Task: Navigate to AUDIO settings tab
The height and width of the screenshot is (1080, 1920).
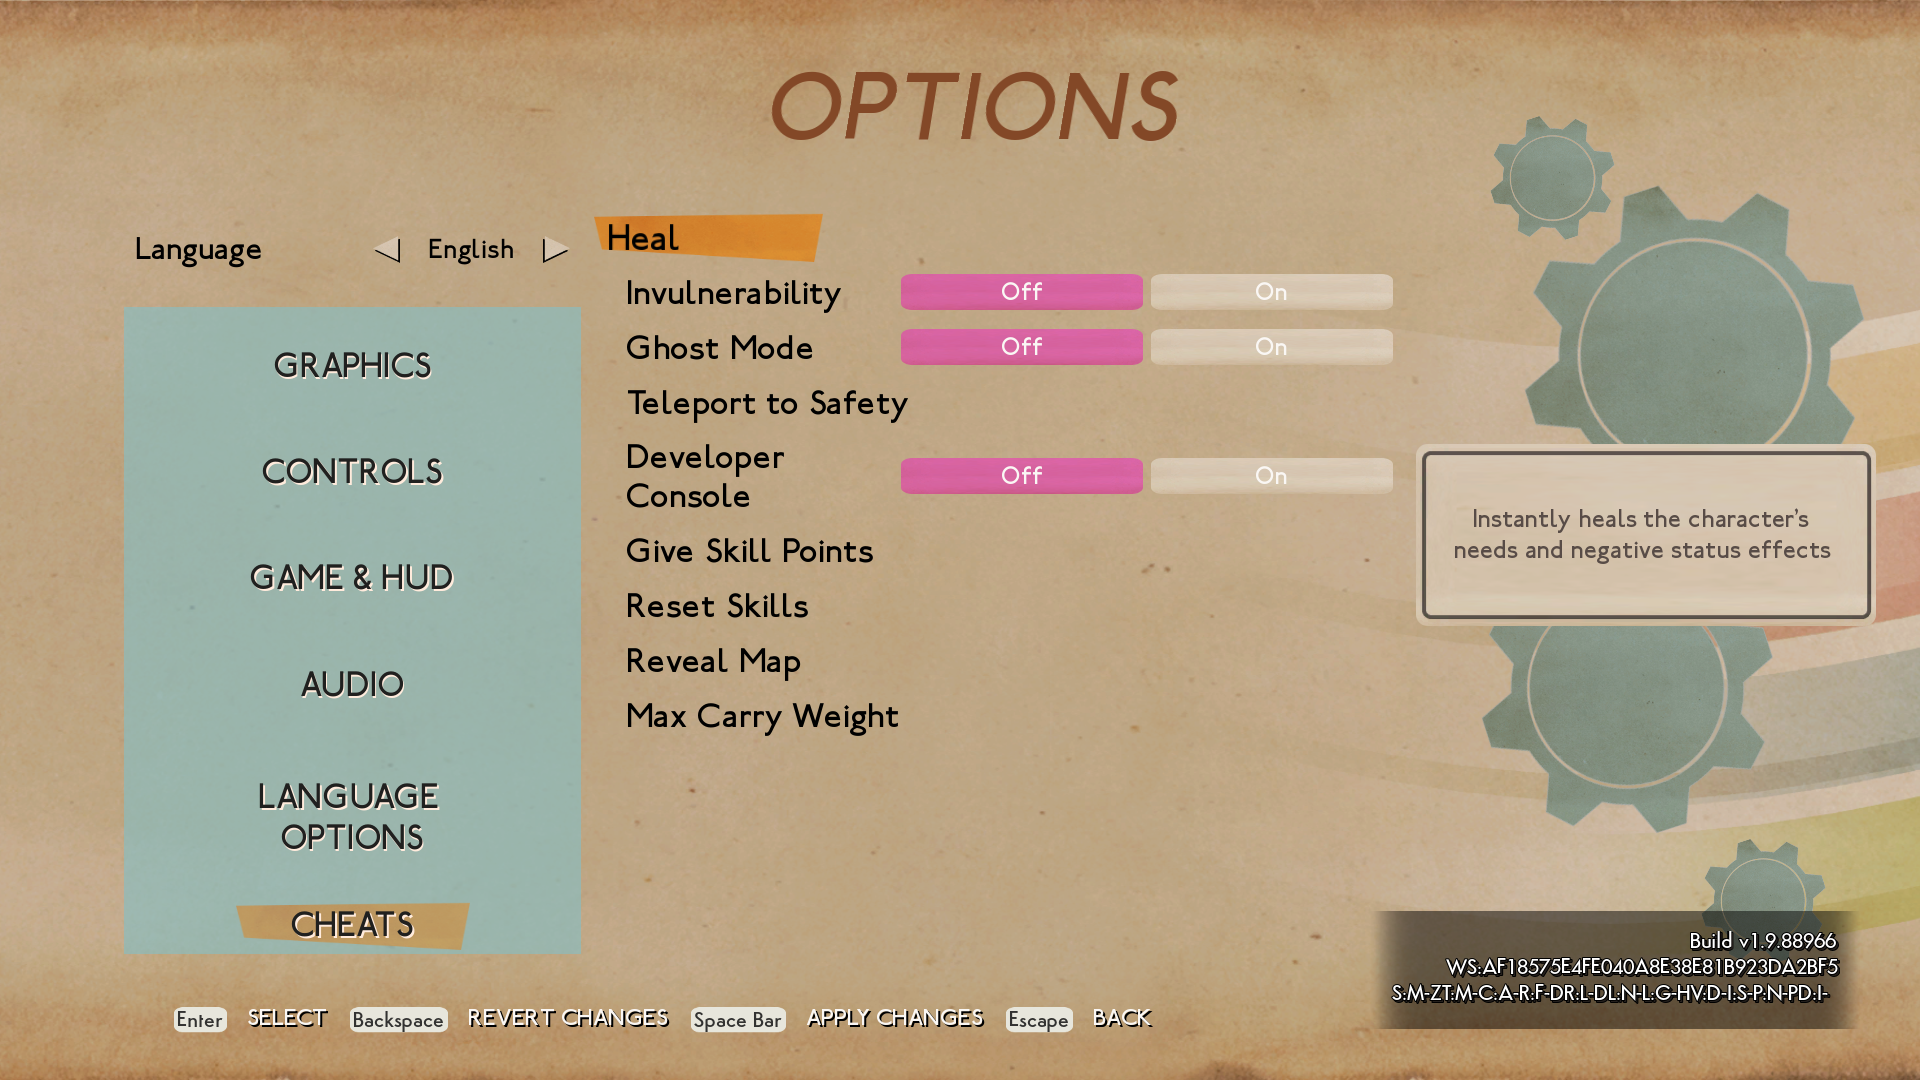Action: (x=351, y=683)
